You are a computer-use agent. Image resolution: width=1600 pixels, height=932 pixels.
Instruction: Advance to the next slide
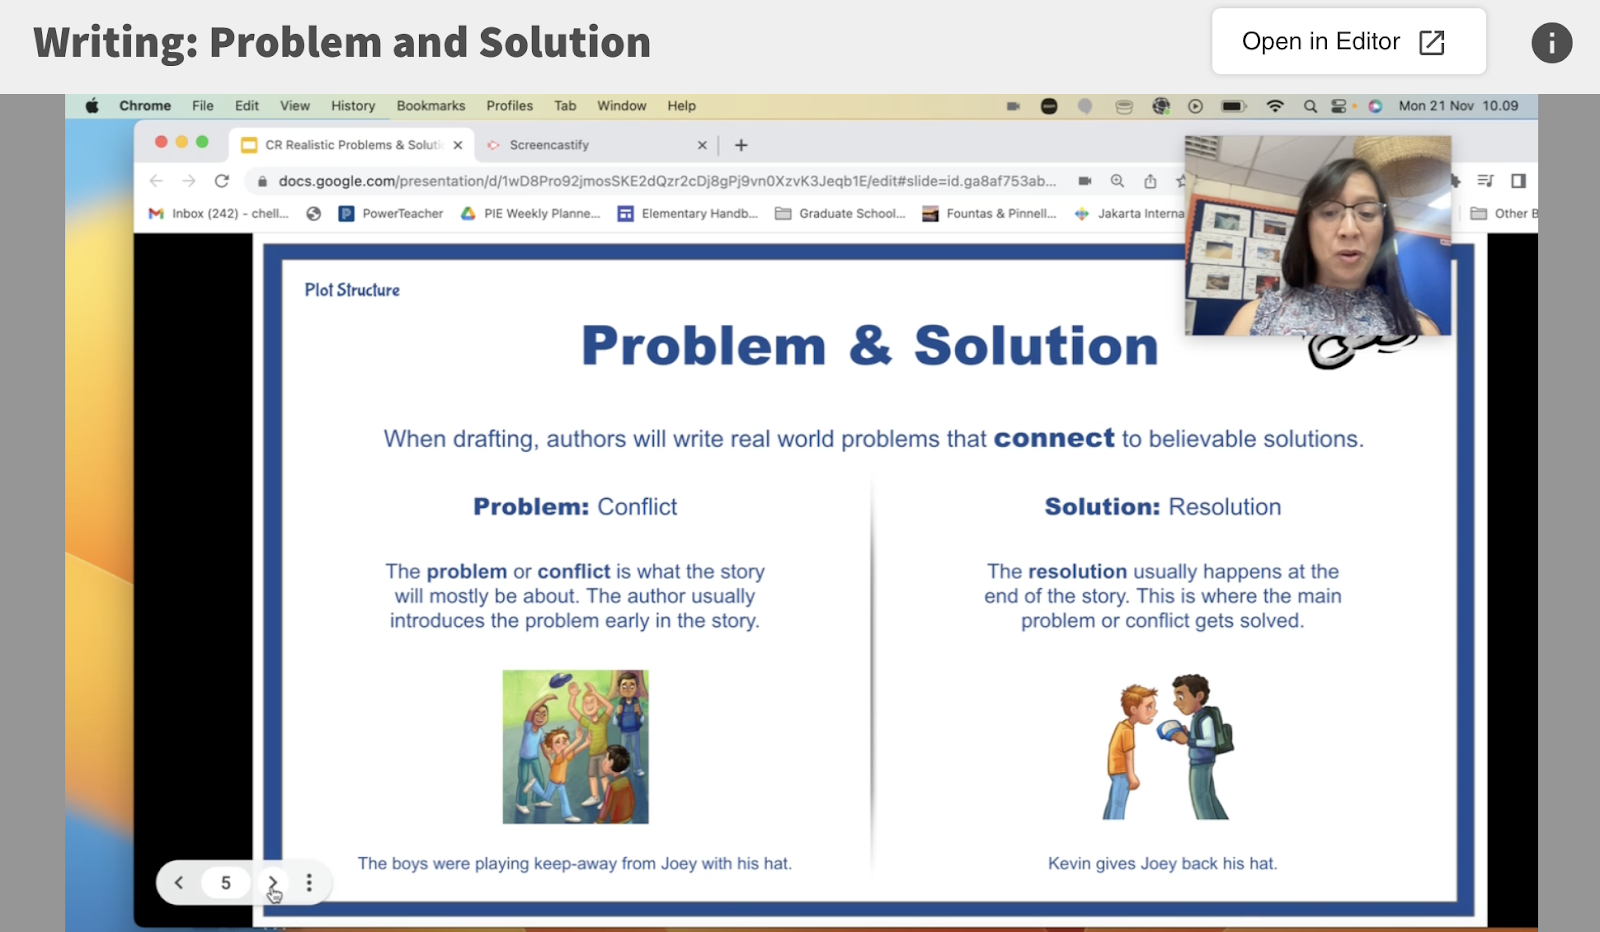click(x=272, y=882)
